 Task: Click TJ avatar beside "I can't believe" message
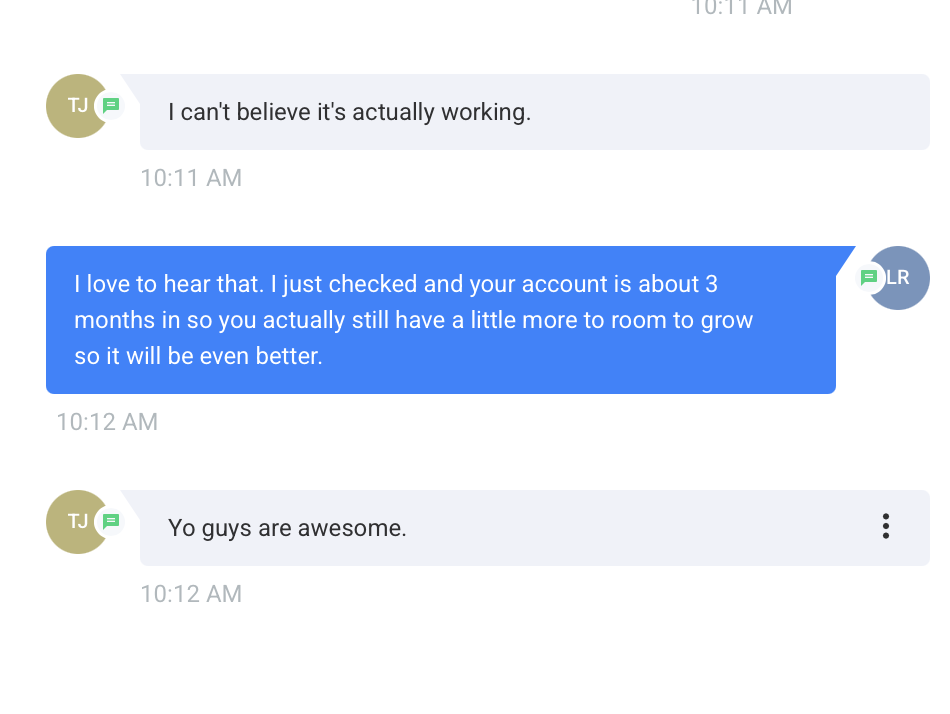point(73,106)
